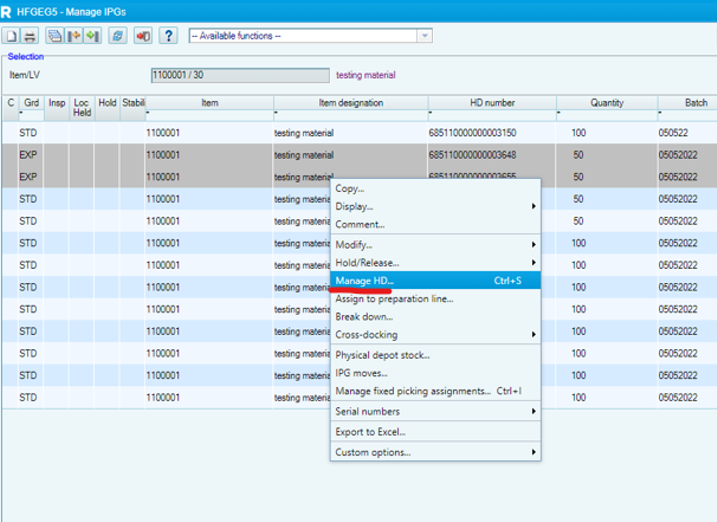The image size is (717, 522).
Task: Click the exit door toolbar icon
Action: click(x=144, y=36)
